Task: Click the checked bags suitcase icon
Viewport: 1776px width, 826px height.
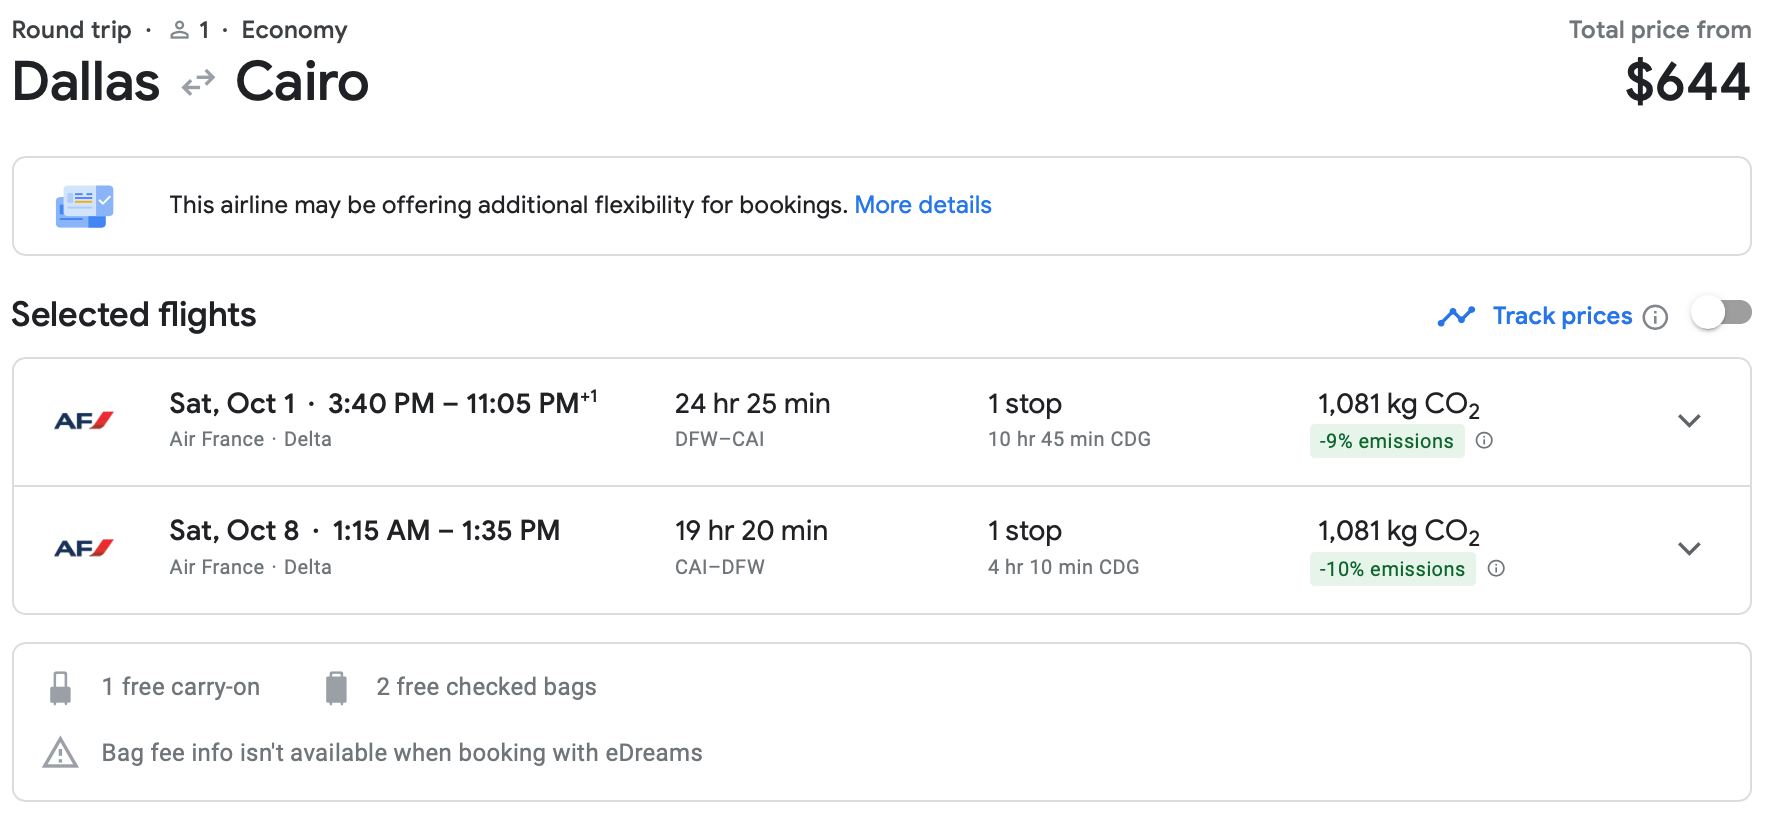Action: [336, 688]
